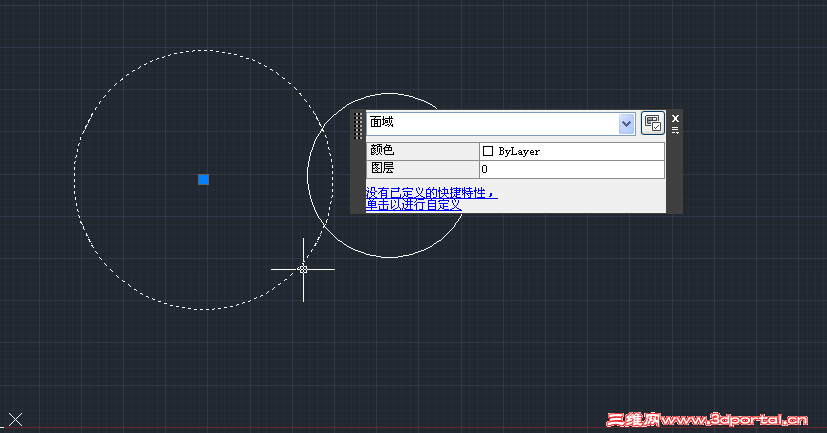Click the 单击以进行自定义 link line
827x433 pixels.
point(414,205)
